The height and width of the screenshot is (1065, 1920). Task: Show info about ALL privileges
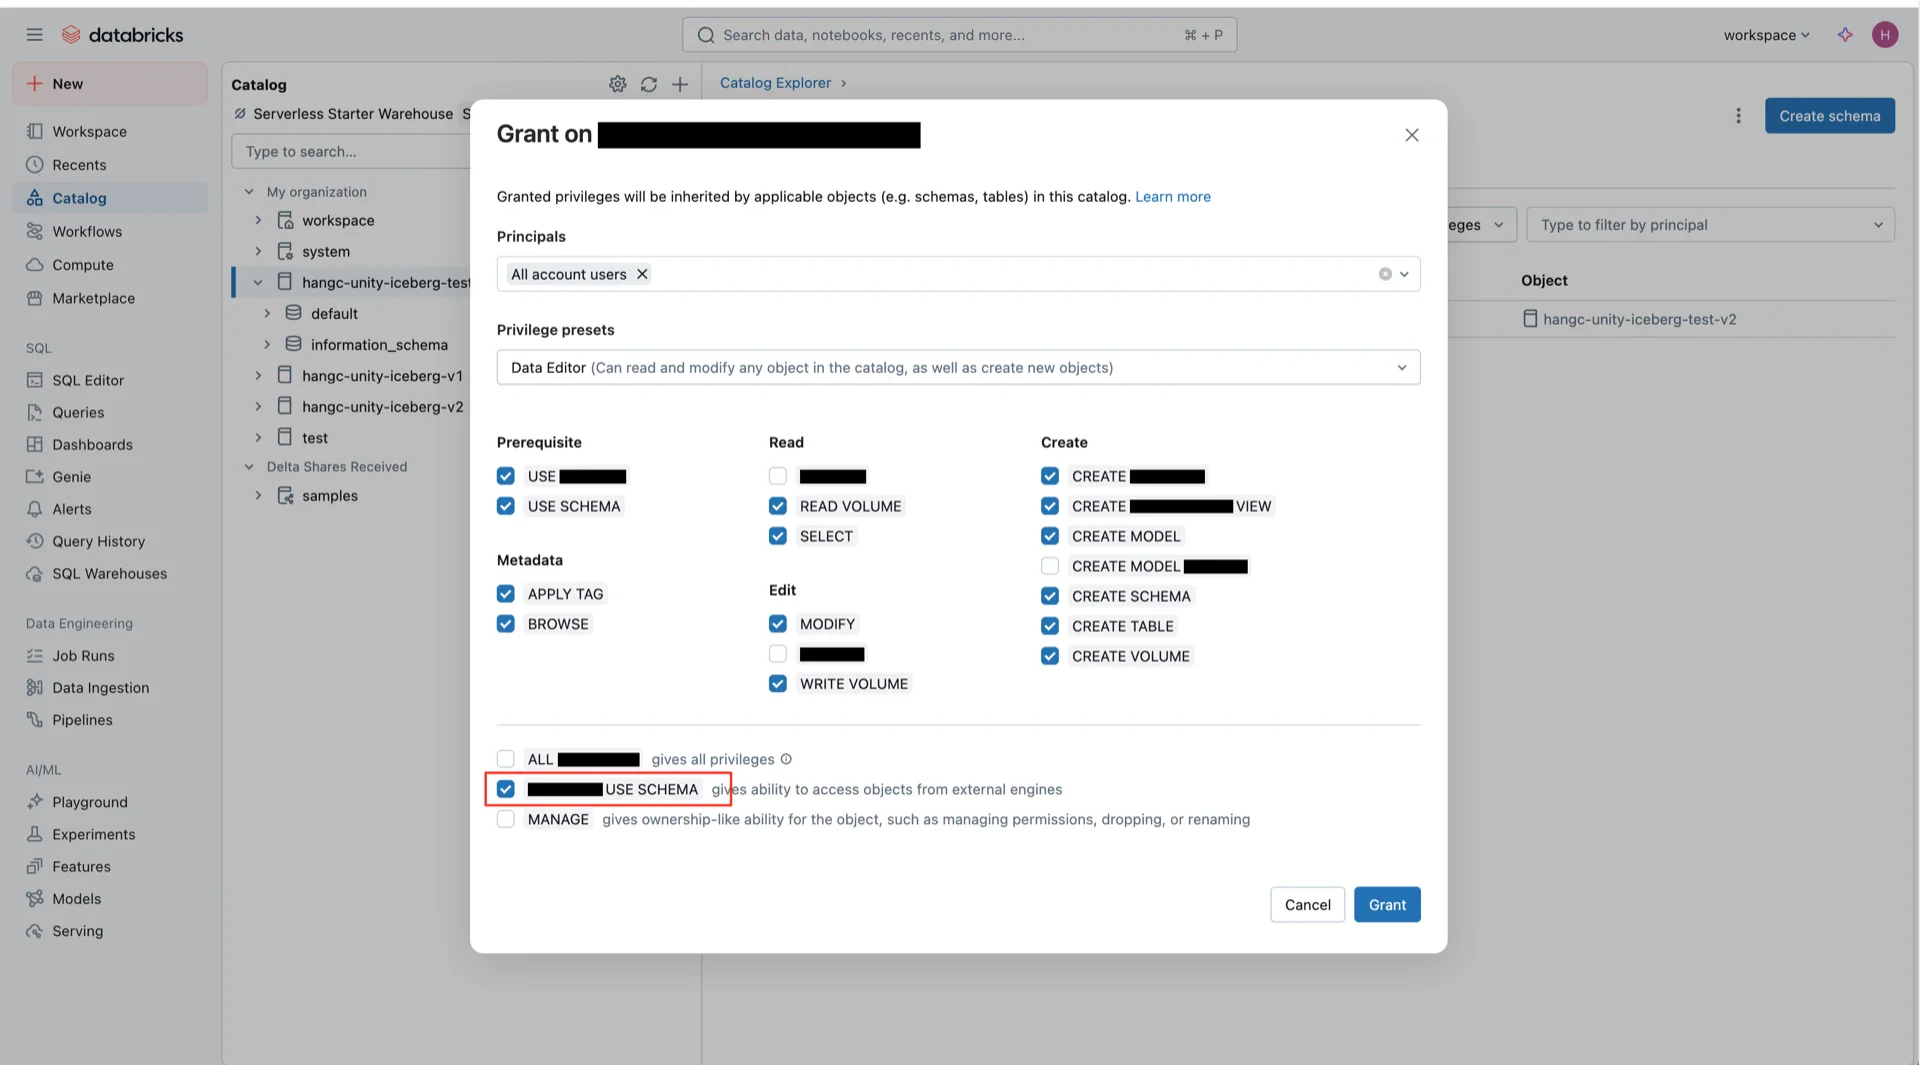(x=786, y=759)
